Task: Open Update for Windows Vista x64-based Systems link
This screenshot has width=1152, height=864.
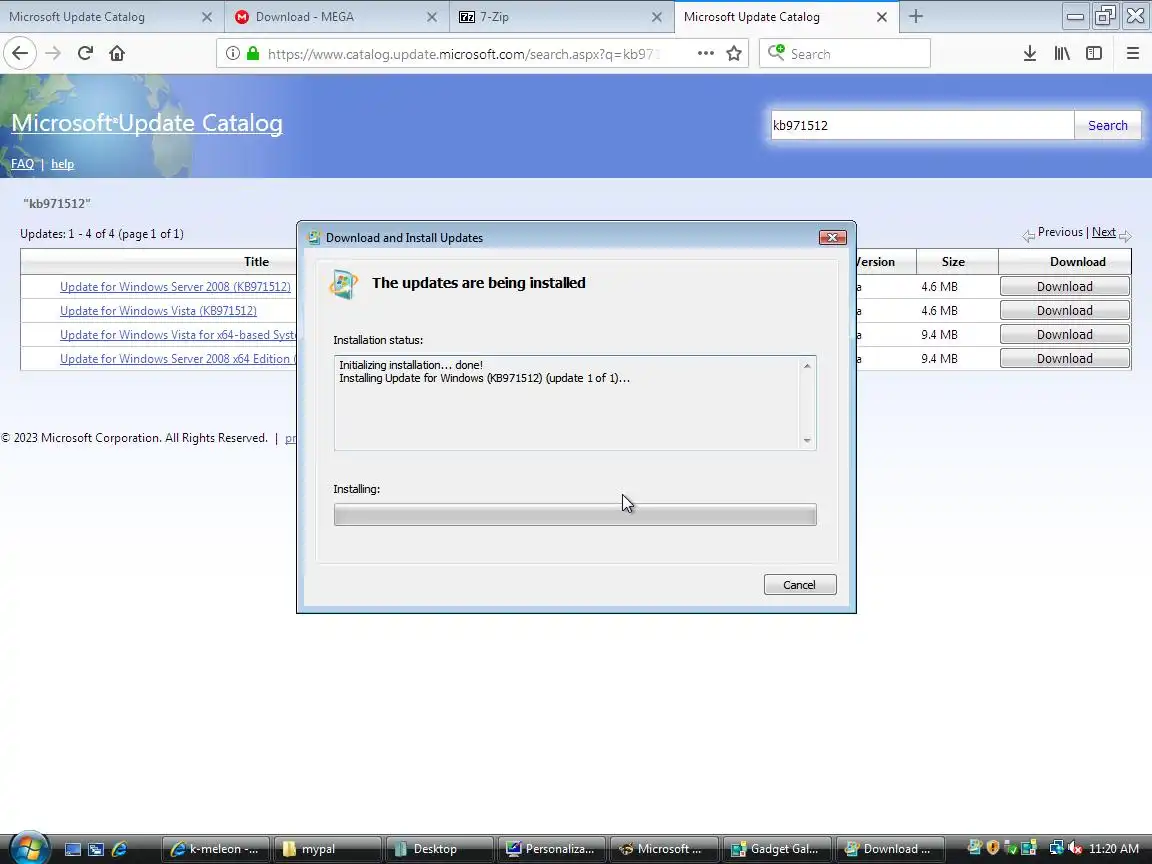Action: pyautogui.click(x=178, y=335)
